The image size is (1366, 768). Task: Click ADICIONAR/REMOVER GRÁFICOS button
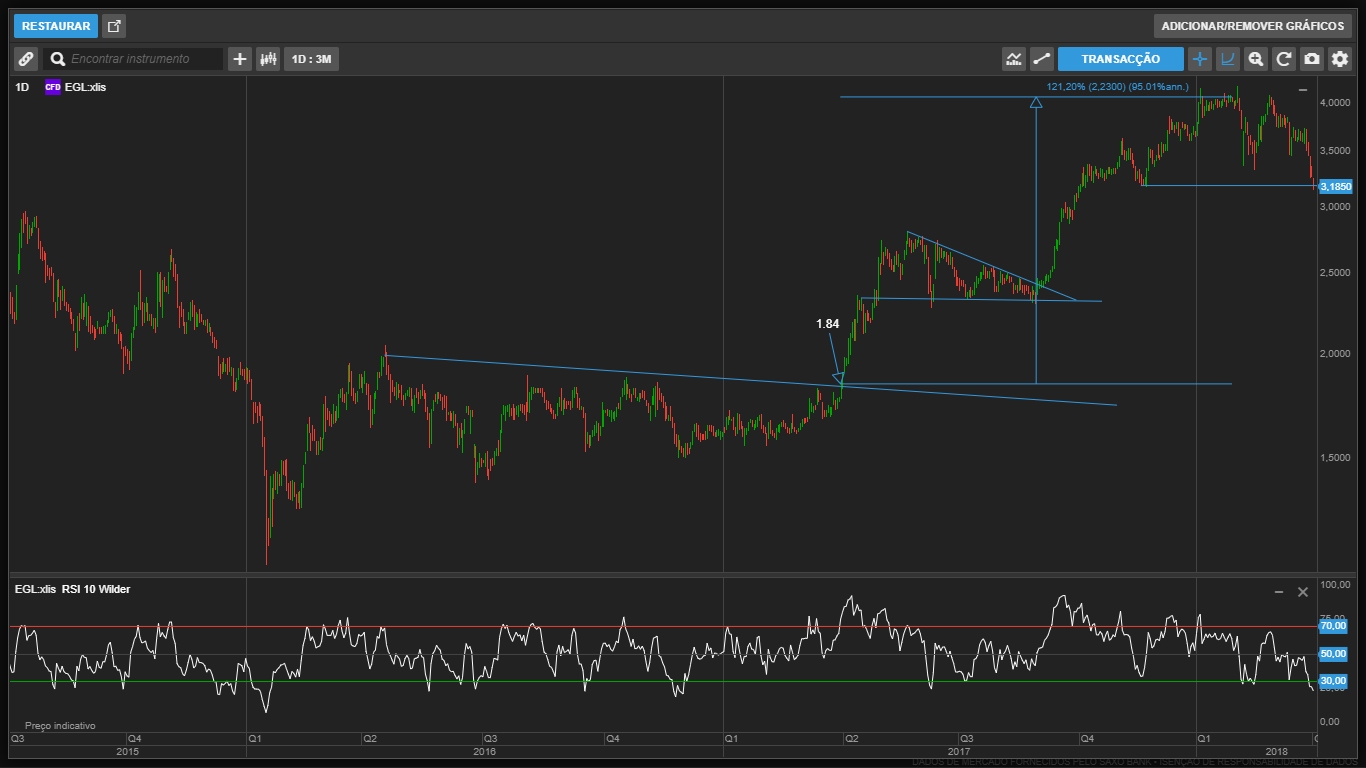[1252, 26]
